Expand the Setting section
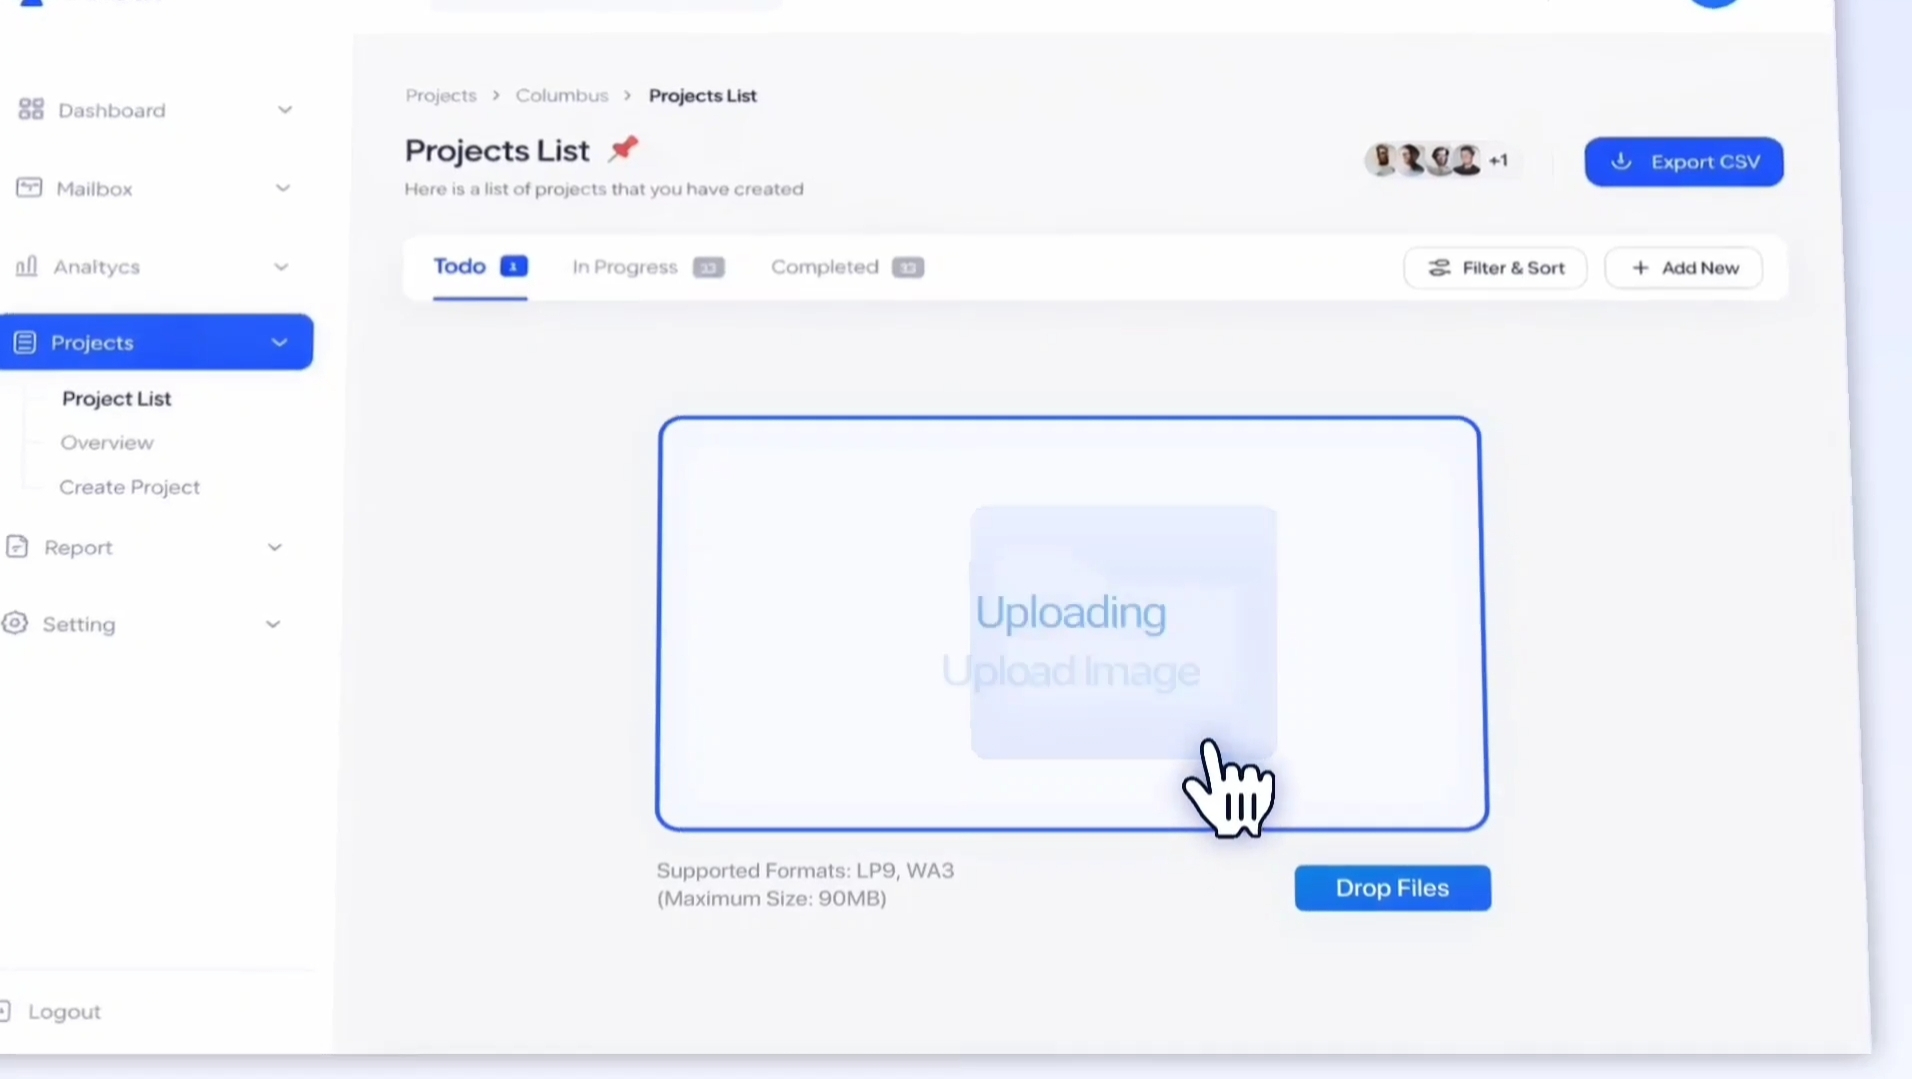This screenshot has height=1079, width=1912. [272, 624]
